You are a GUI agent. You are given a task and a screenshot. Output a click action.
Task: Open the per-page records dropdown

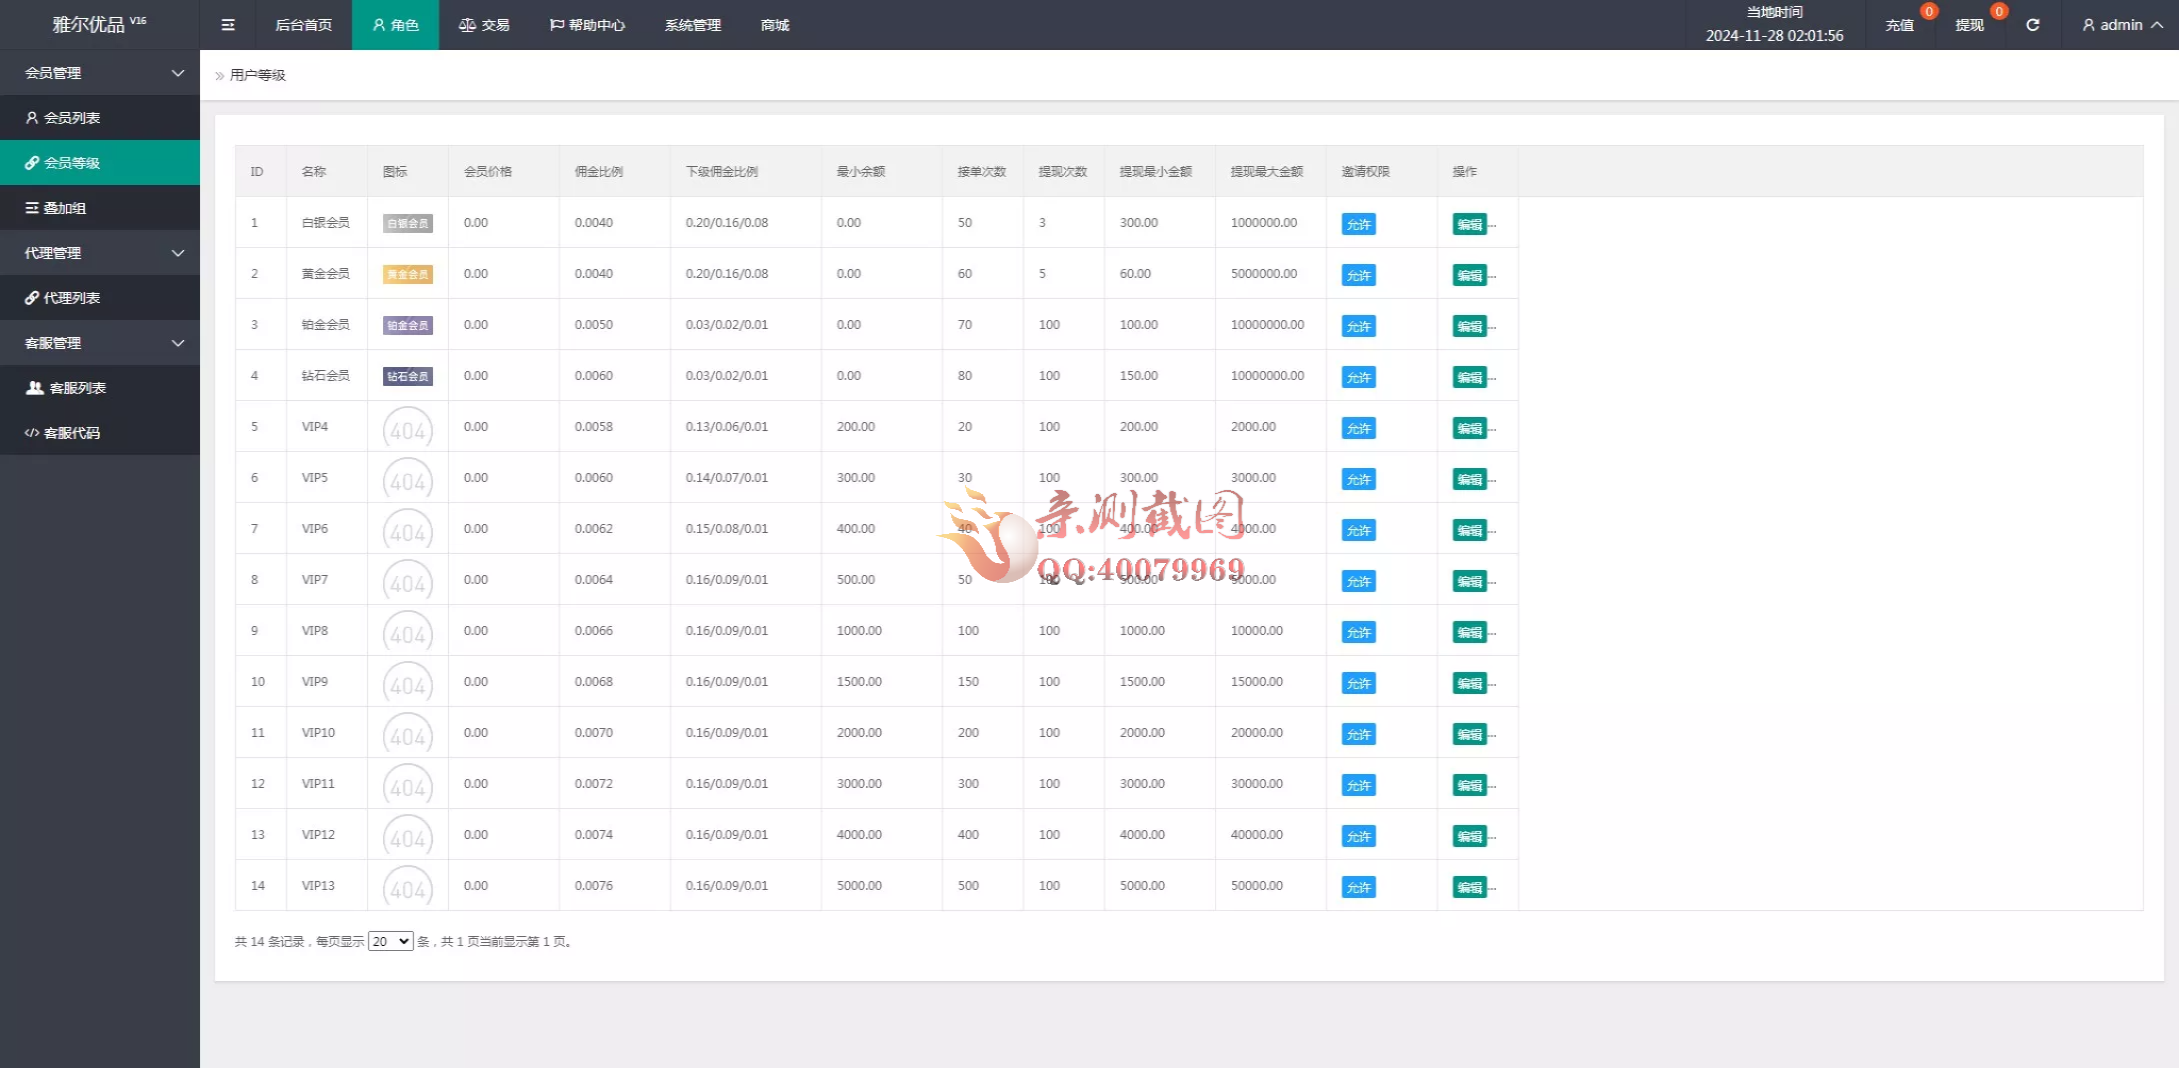[390, 942]
